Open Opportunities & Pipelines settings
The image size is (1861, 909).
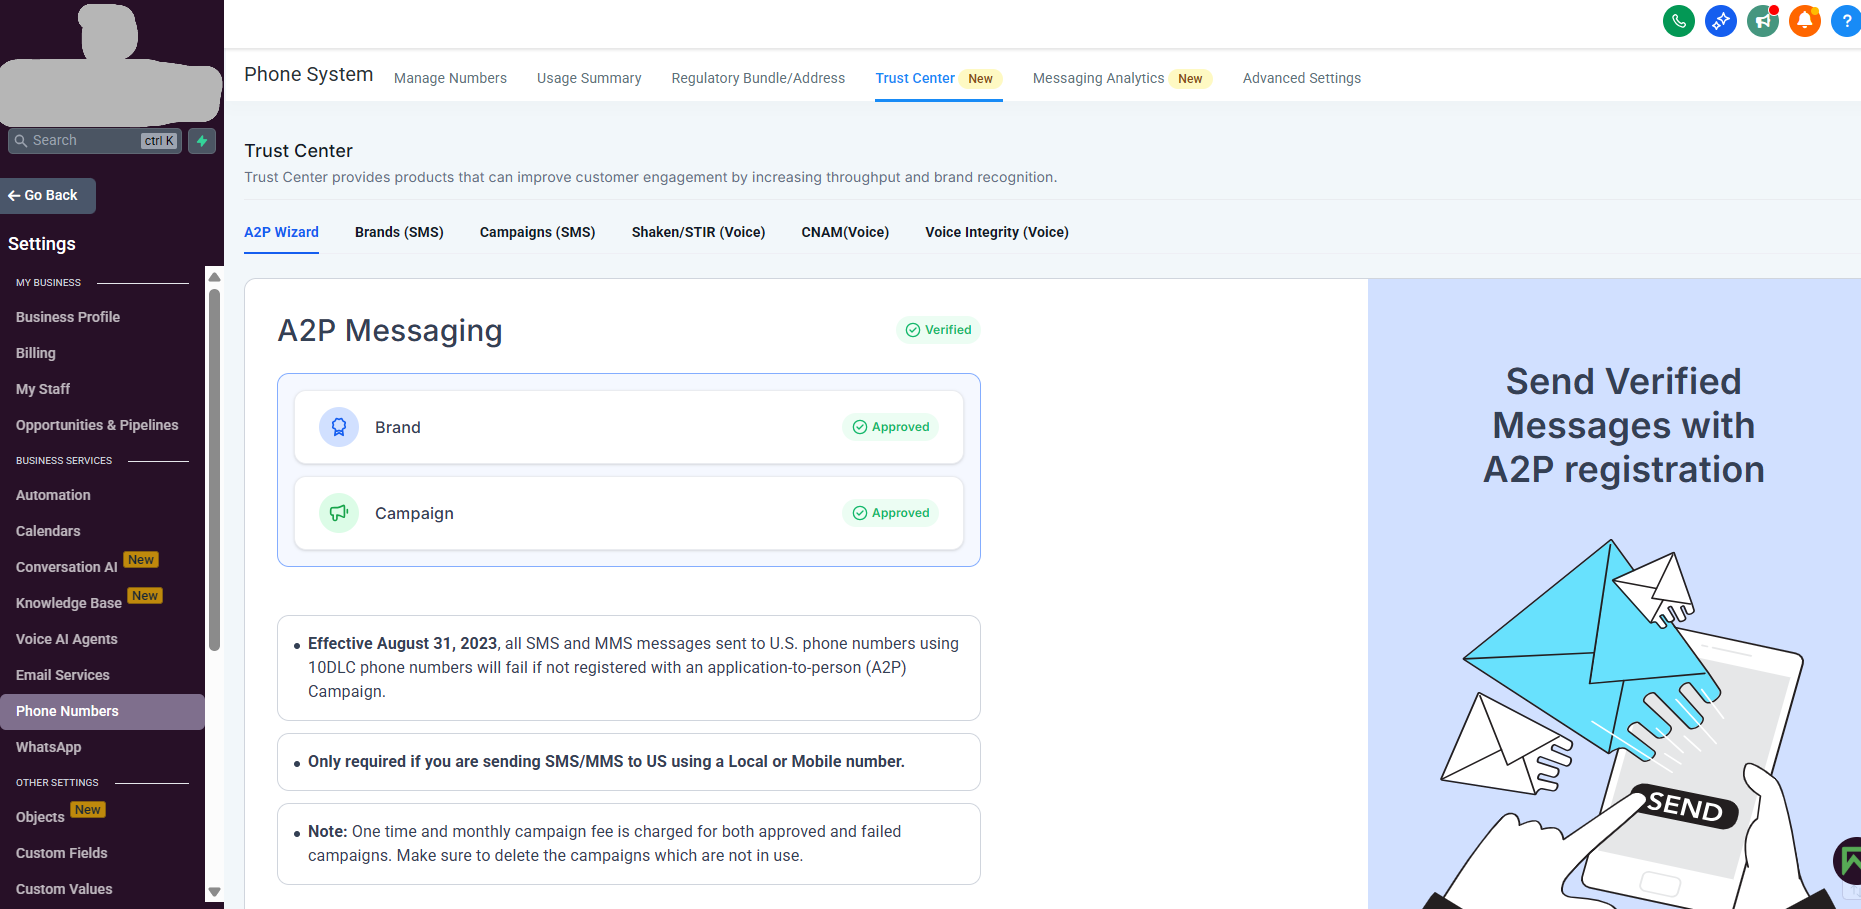[97, 425]
